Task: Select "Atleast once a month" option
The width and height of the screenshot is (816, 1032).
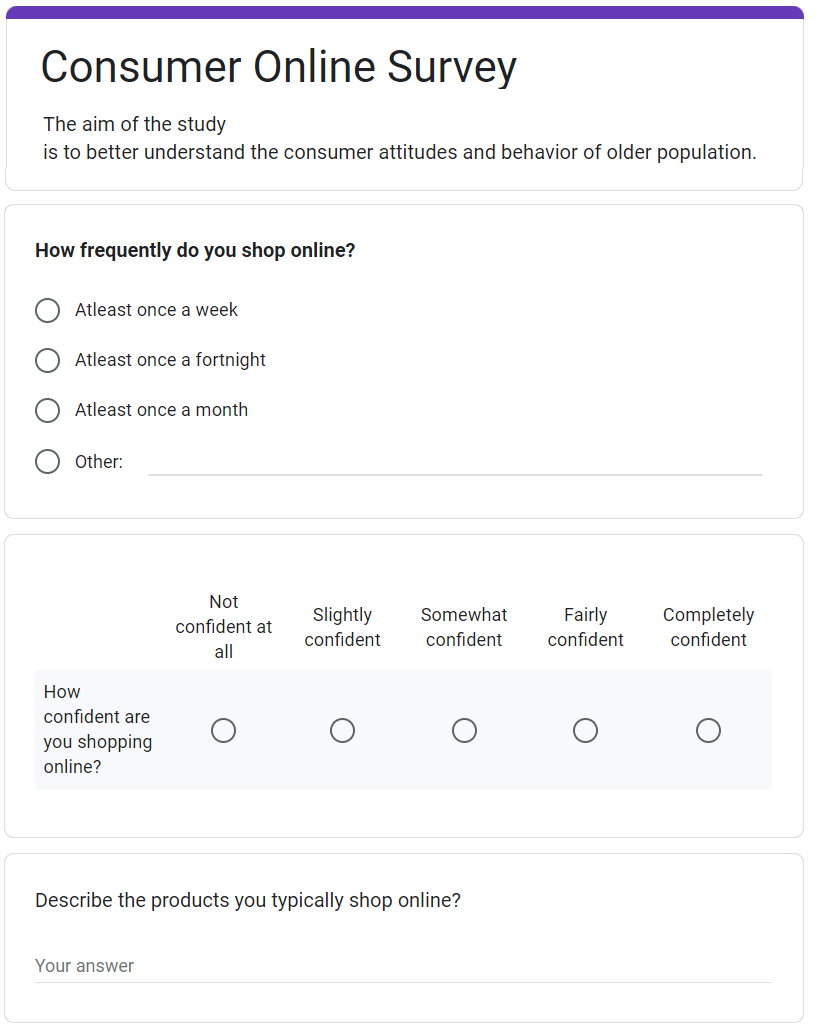Action: tap(47, 410)
